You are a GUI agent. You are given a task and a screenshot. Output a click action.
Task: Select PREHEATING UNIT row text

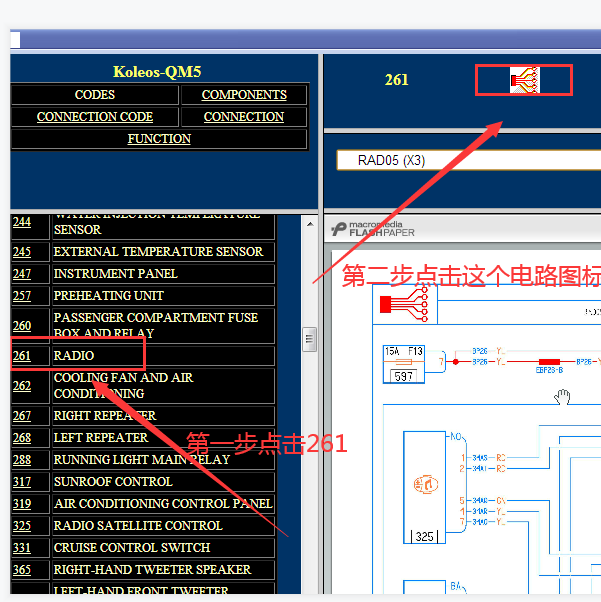pyautogui.click(x=109, y=296)
